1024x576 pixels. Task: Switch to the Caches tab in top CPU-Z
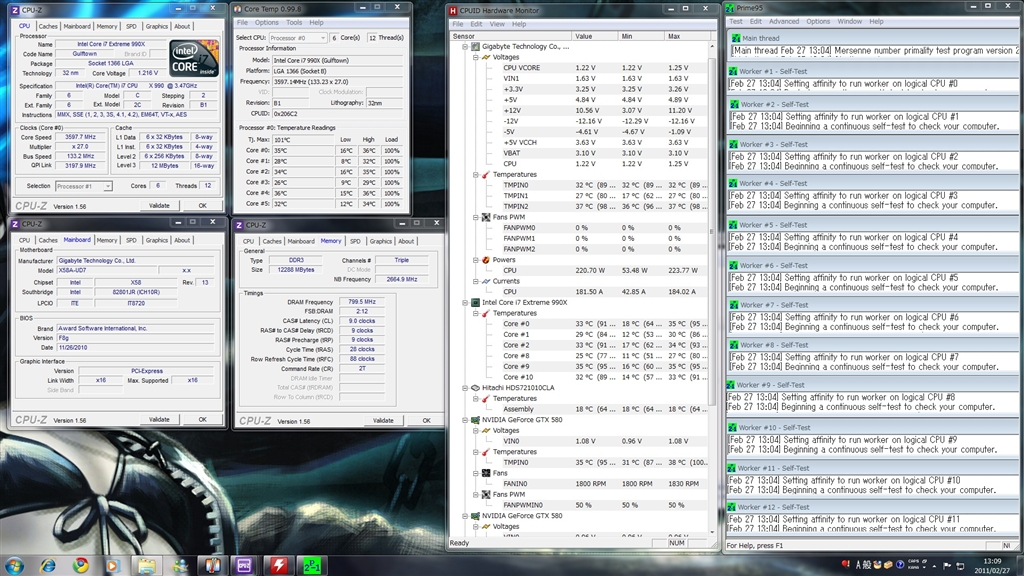(x=48, y=26)
